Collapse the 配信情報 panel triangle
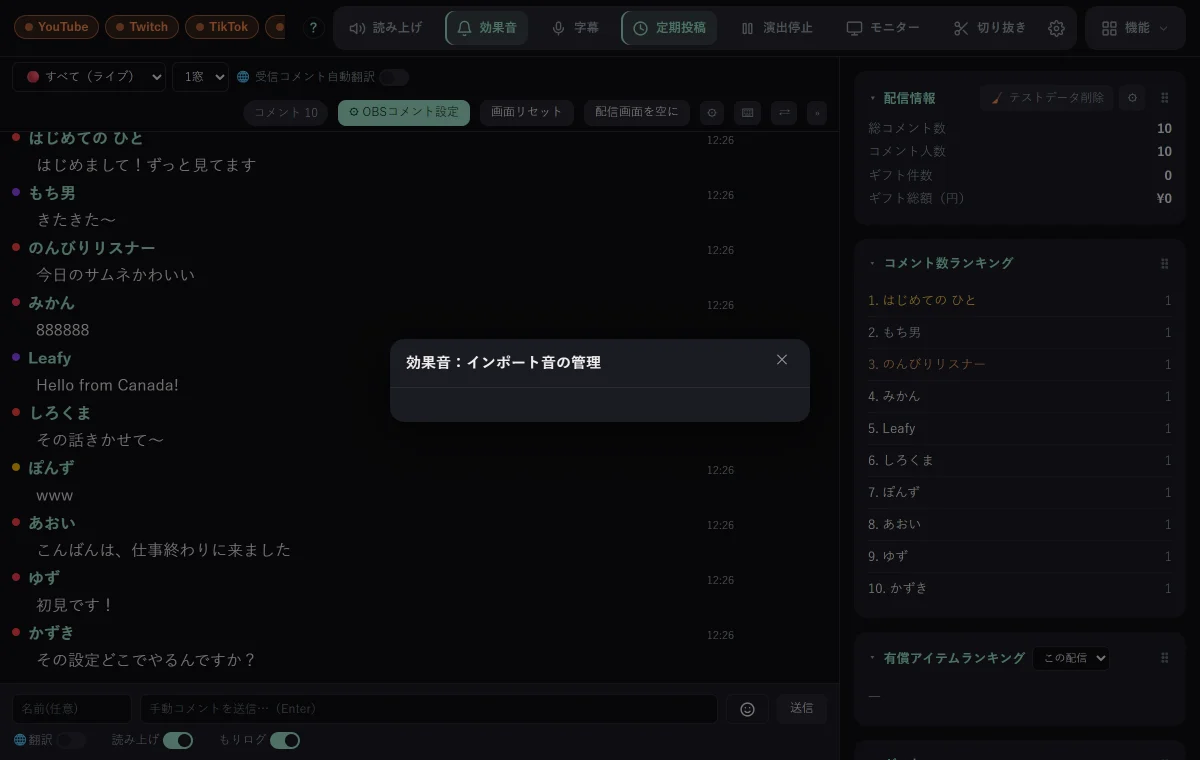The width and height of the screenshot is (1200, 760). point(872,98)
